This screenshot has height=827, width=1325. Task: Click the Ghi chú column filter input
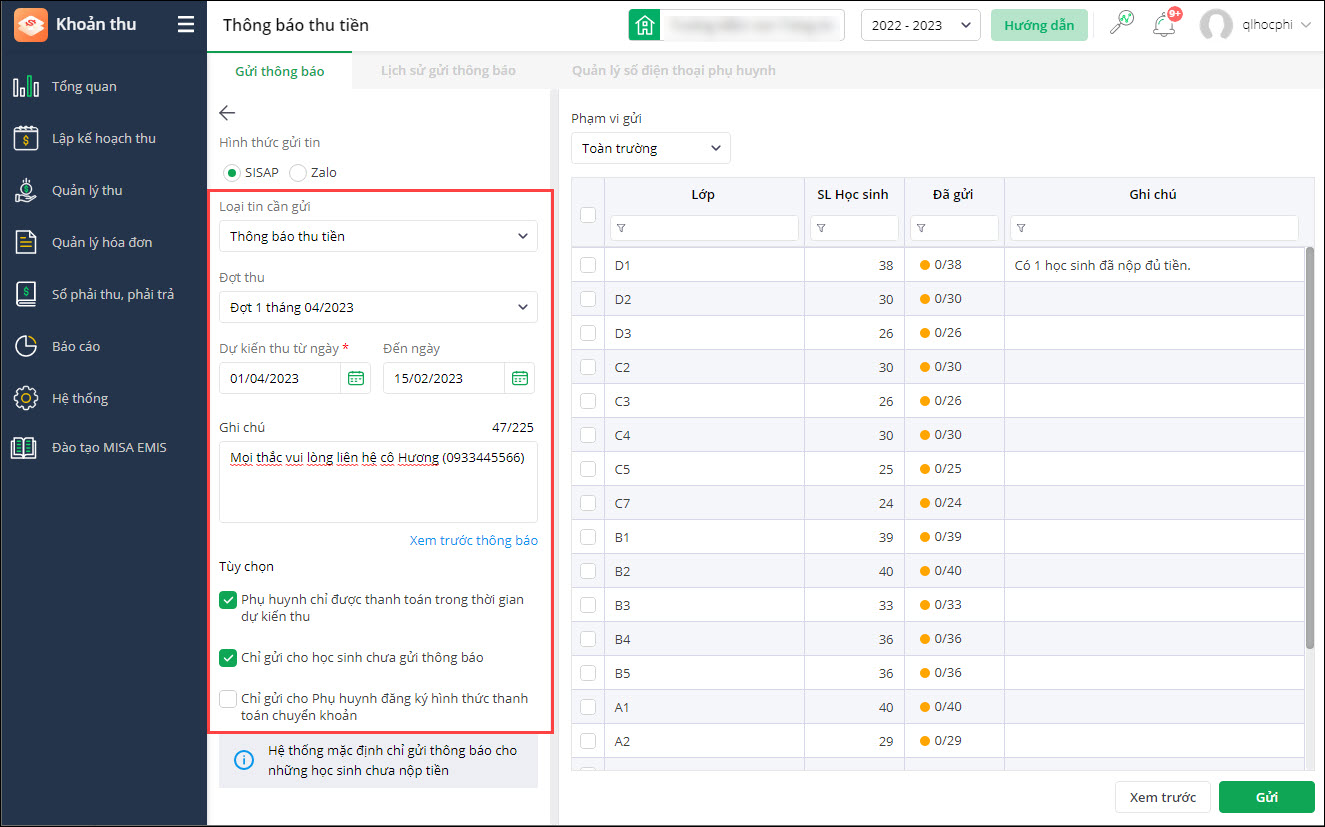pyautogui.click(x=1154, y=228)
